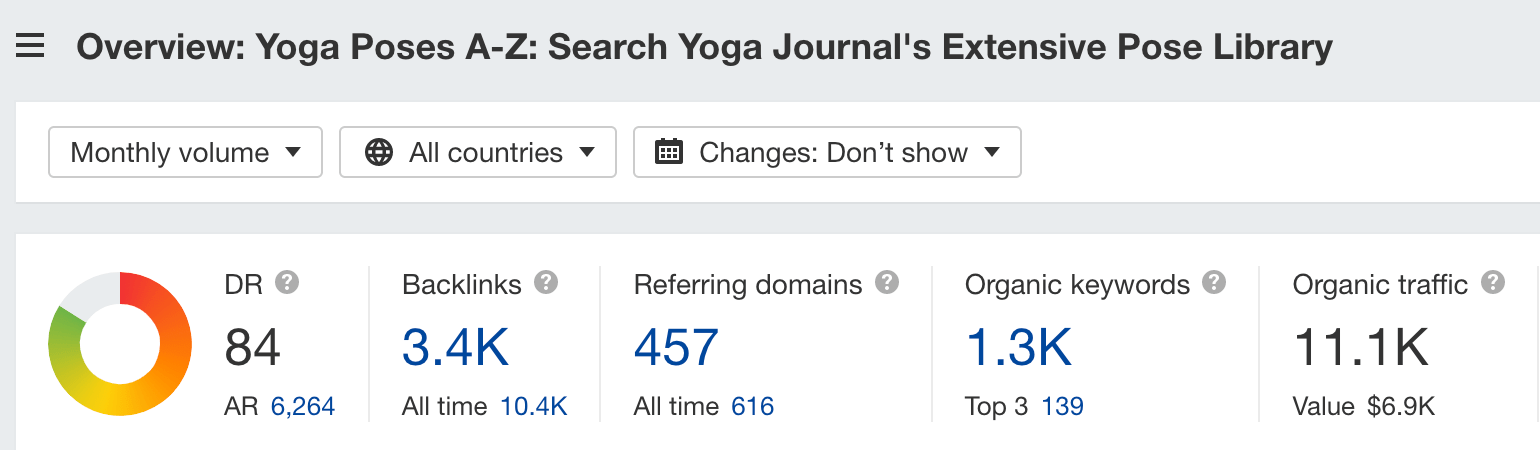This screenshot has height=450, width=1540.
Task: Click the DR donut chart
Action: (x=119, y=344)
